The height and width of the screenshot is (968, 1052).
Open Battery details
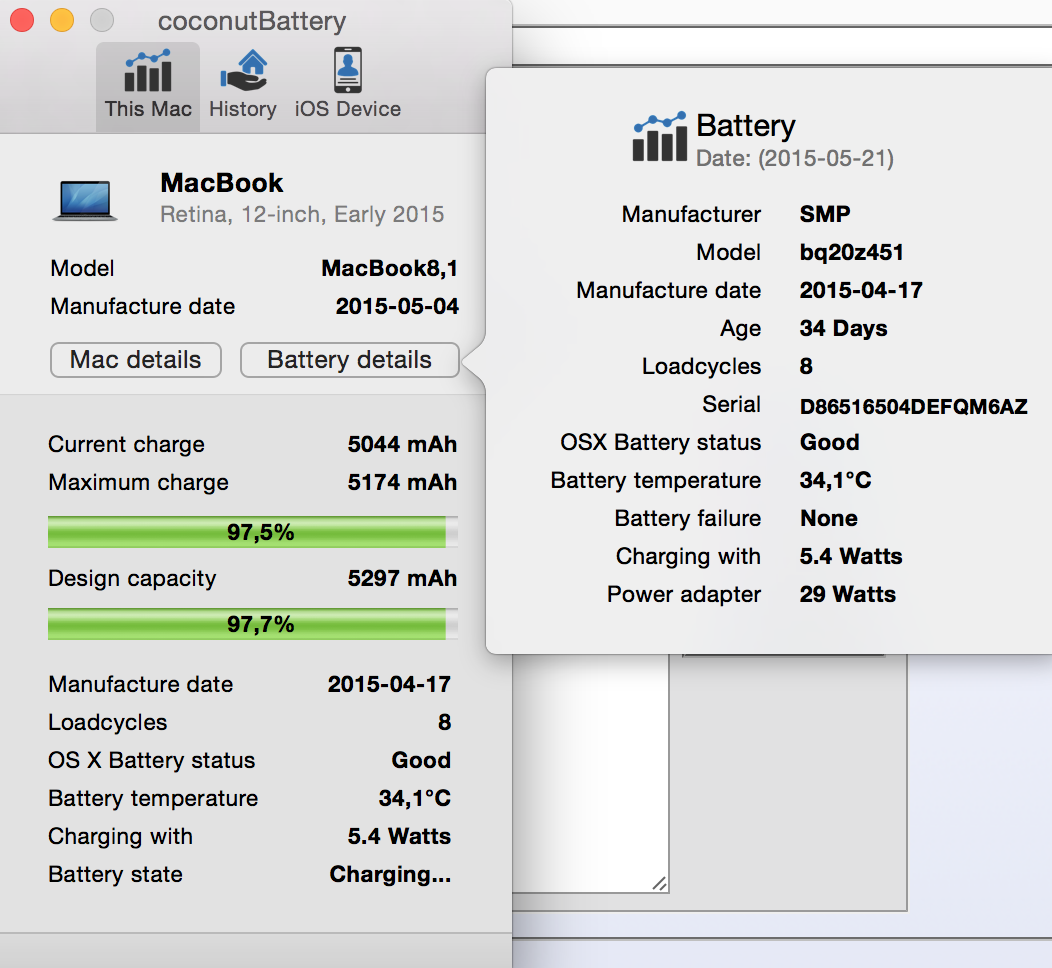tap(350, 360)
